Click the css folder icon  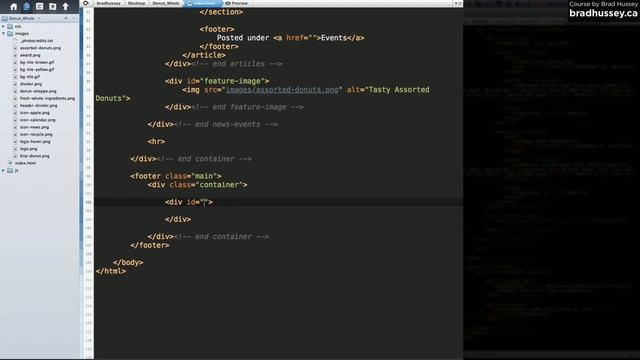click(x=10, y=27)
